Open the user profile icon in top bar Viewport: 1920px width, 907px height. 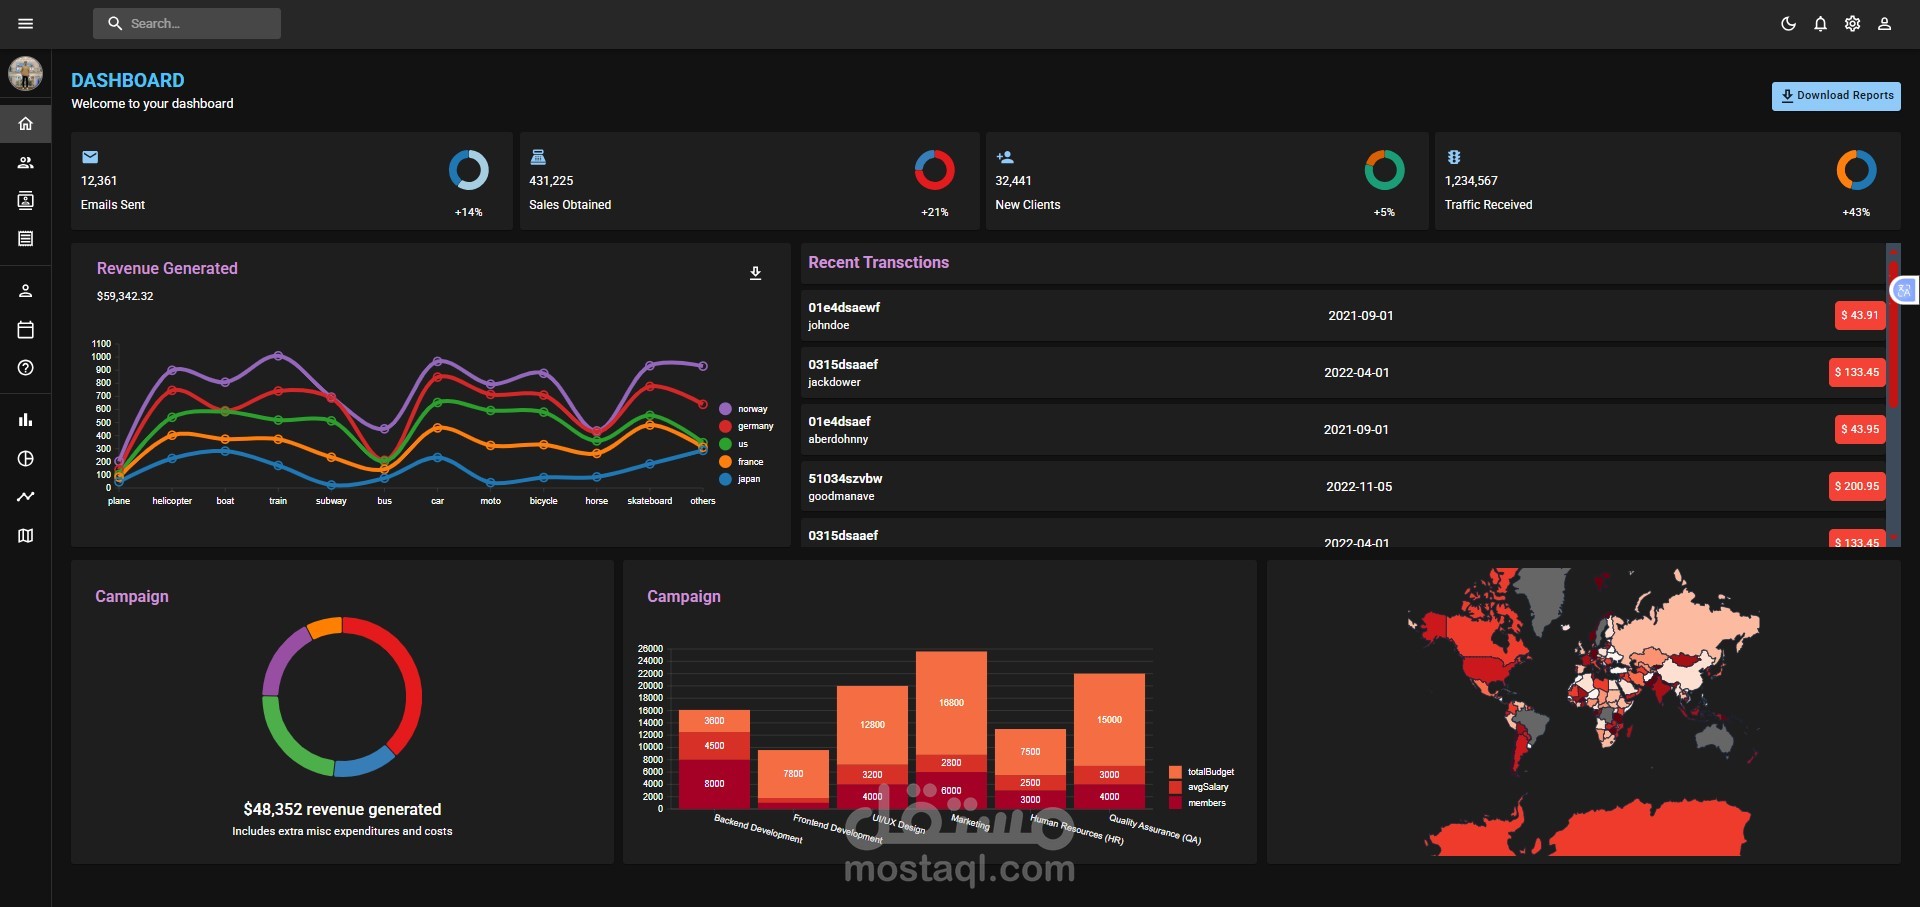click(x=1884, y=23)
